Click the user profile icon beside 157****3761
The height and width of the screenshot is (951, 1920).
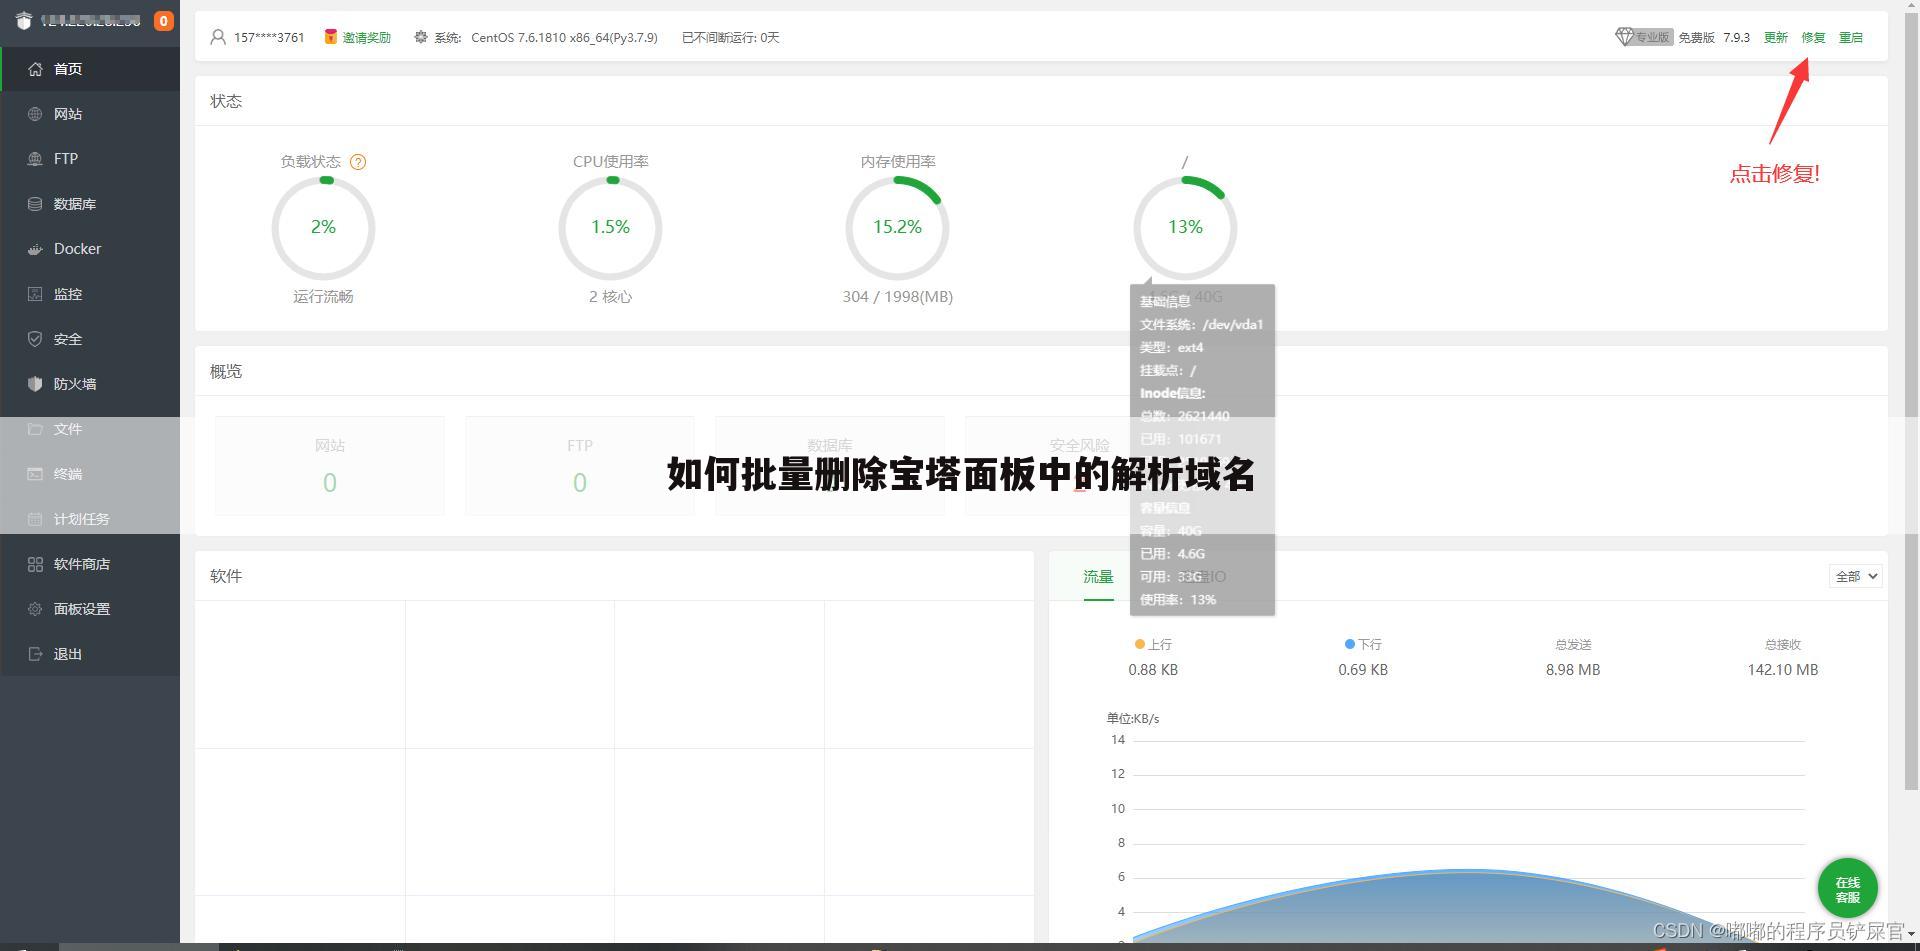coord(218,37)
